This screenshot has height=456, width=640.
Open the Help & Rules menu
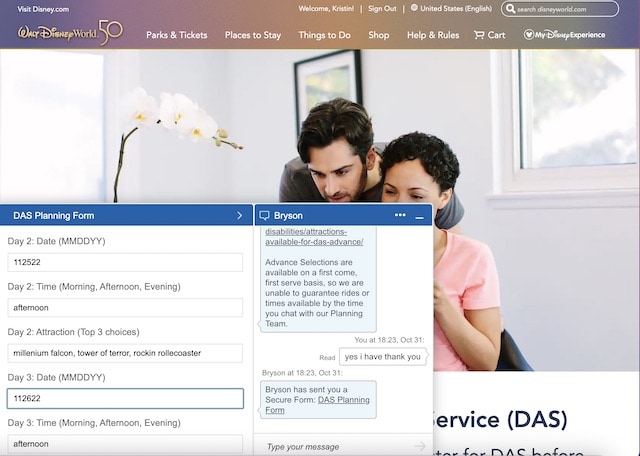click(433, 35)
